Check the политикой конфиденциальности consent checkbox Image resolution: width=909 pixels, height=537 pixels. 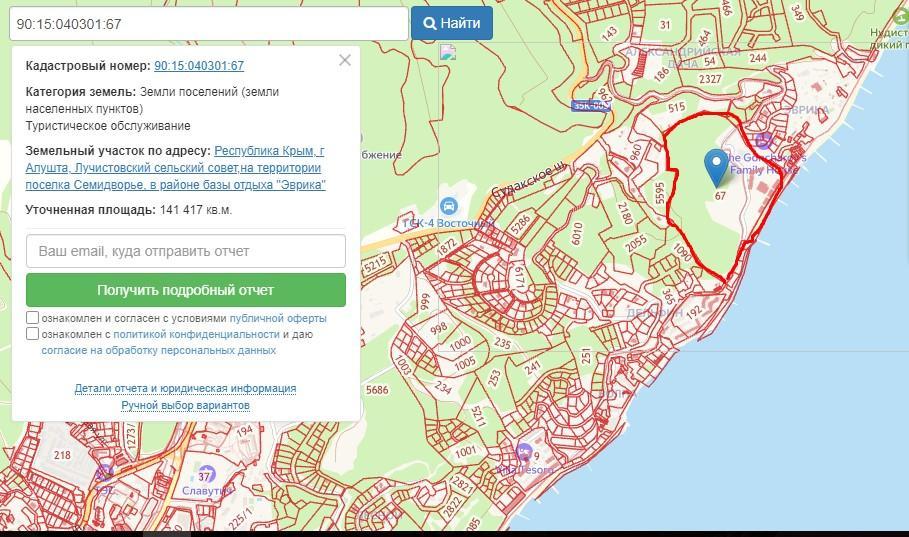coord(33,334)
